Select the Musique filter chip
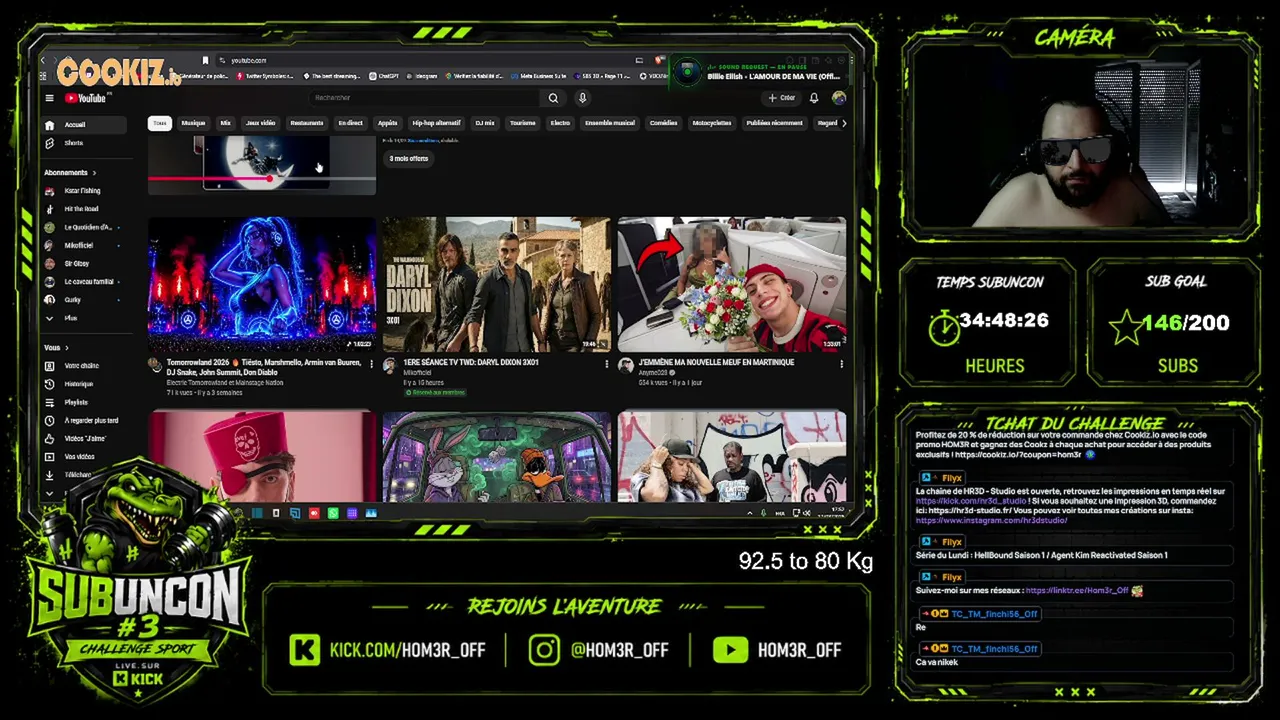This screenshot has width=1280, height=720. [x=193, y=123]
